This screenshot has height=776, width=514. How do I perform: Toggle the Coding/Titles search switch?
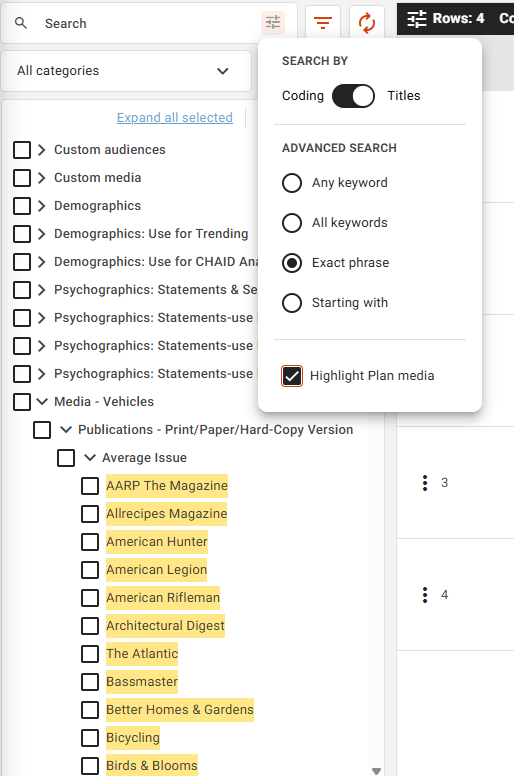(x=353, y=96)
